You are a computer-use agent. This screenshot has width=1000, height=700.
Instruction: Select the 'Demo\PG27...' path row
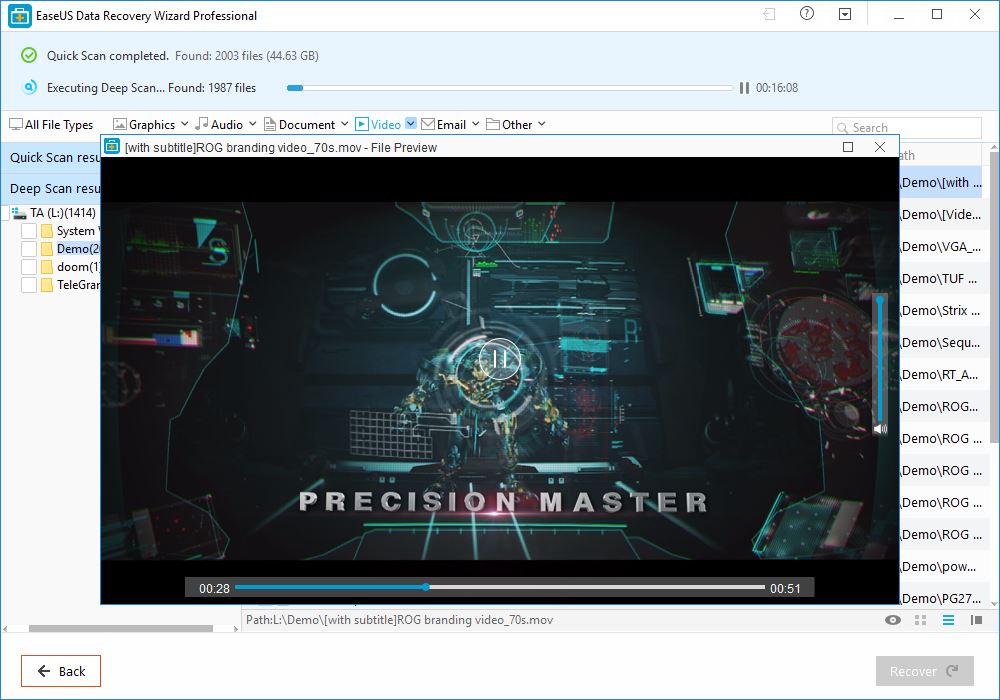click(x=941, y=598)
